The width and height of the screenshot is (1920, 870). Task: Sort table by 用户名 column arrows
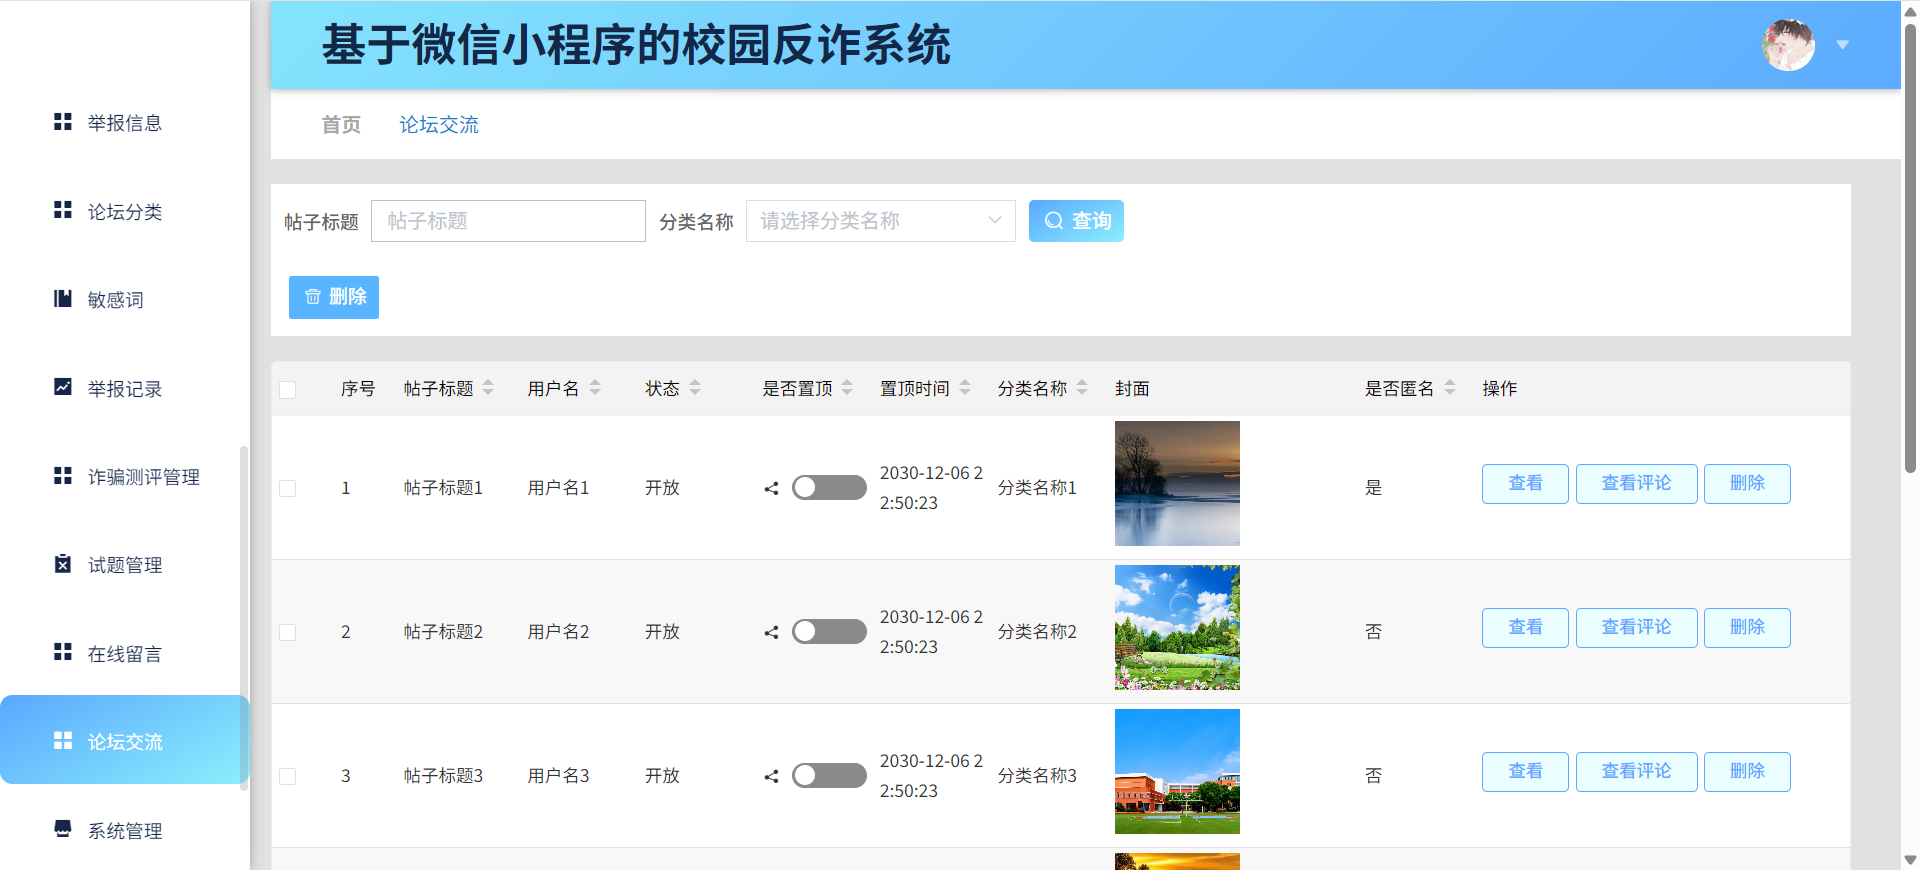pos(595,388)
